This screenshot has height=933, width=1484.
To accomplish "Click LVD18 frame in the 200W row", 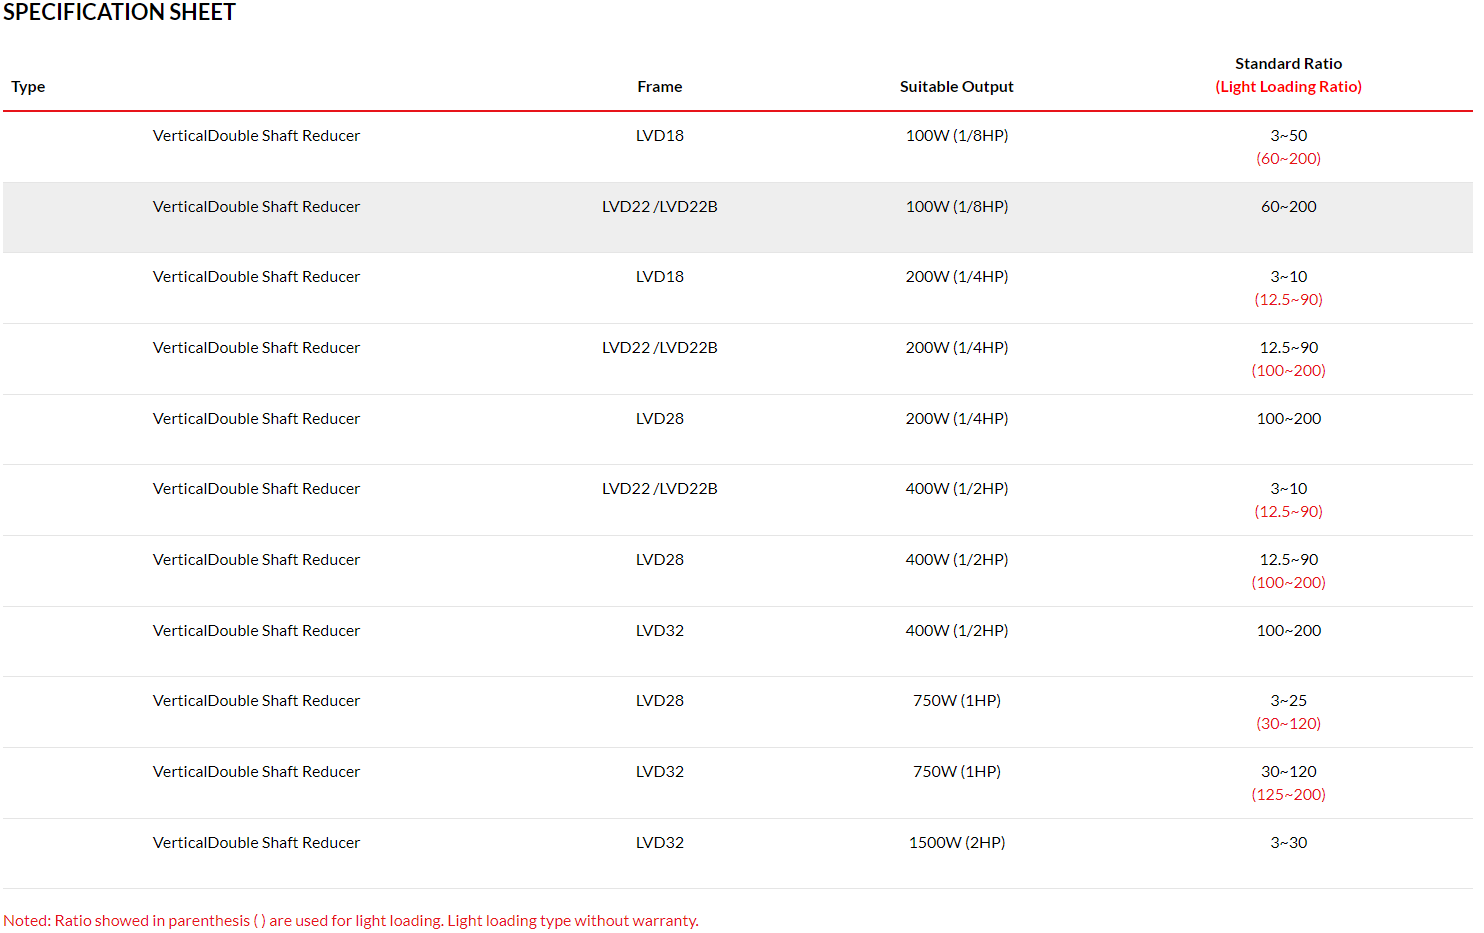I will (x=660, y=277).
